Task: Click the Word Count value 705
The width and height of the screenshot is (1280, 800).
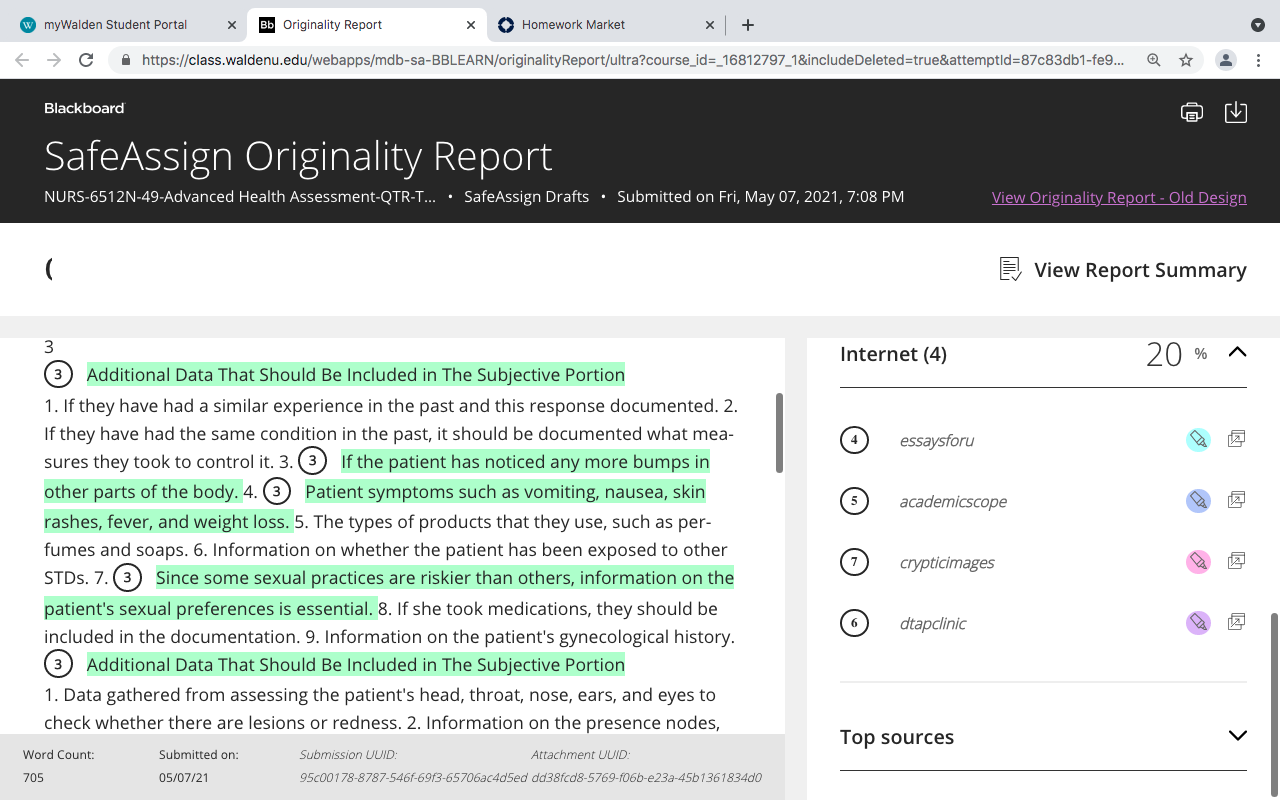Action: (x=33, y=777)
